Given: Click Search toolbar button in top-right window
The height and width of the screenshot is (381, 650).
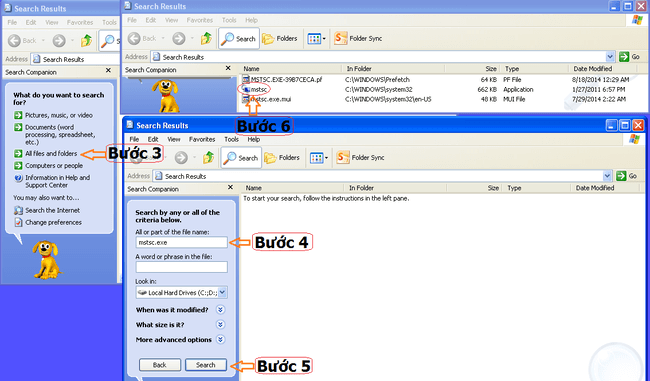Looking at the screenshot, I should pos(239,39).
